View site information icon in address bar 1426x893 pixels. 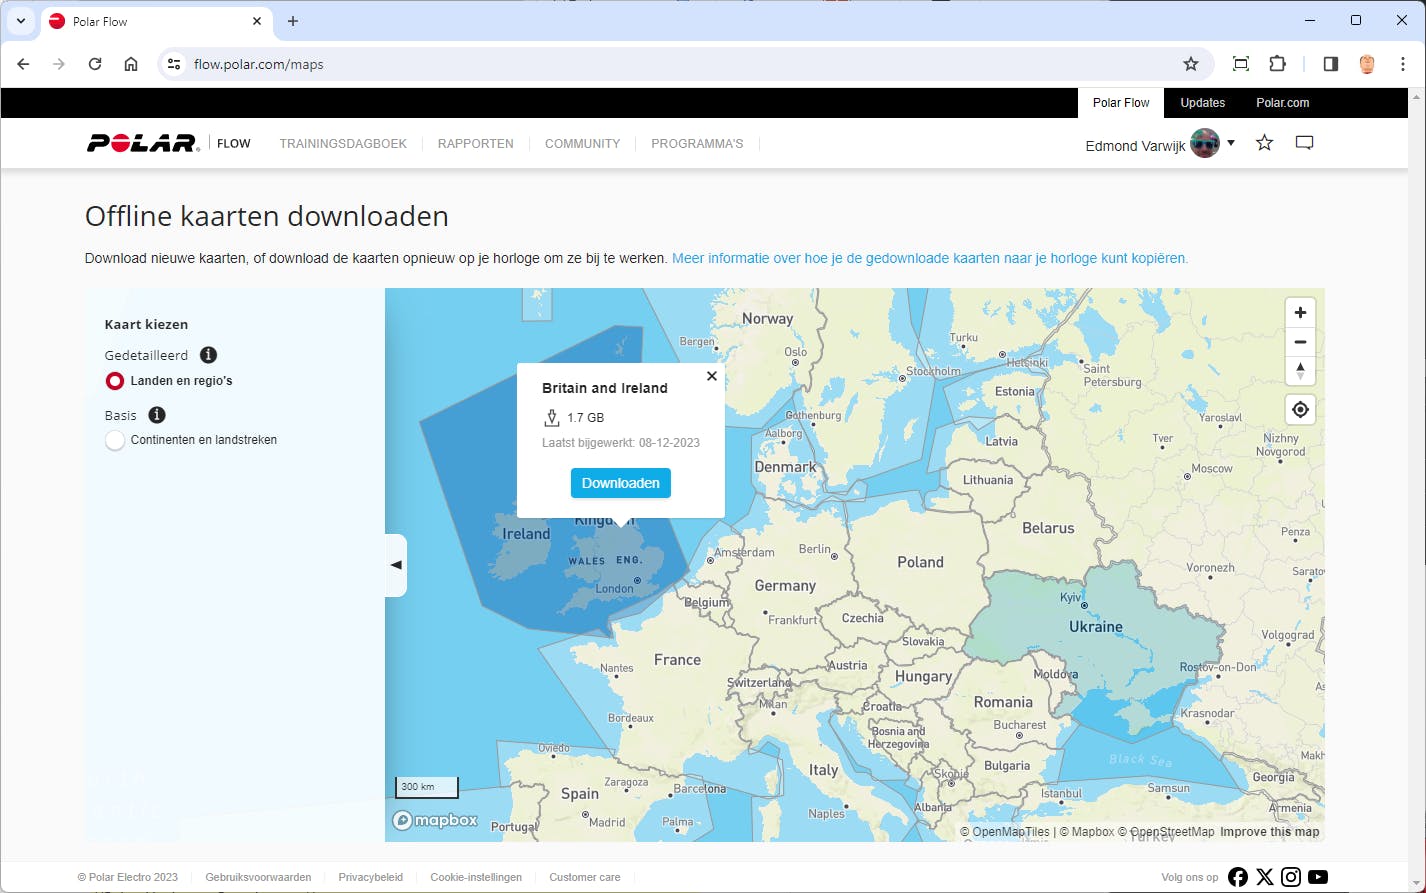[174, 64]
